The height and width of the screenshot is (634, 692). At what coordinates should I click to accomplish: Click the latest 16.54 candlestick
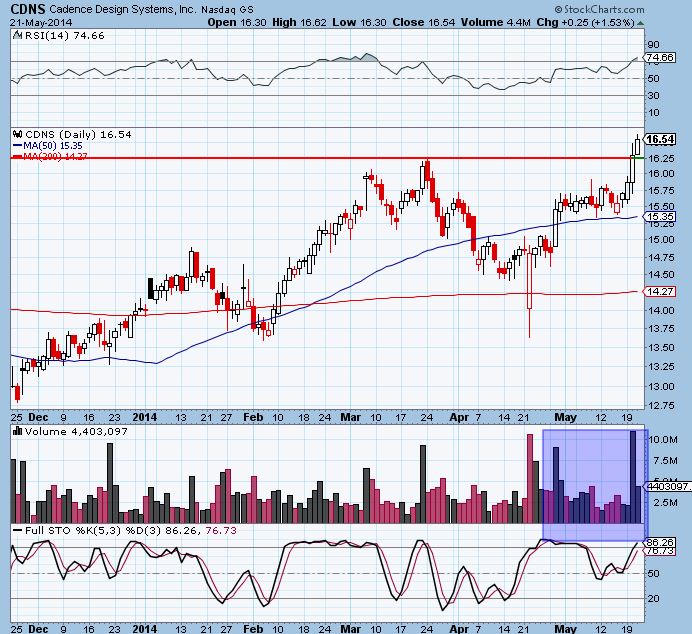click(x=637, y=146)
